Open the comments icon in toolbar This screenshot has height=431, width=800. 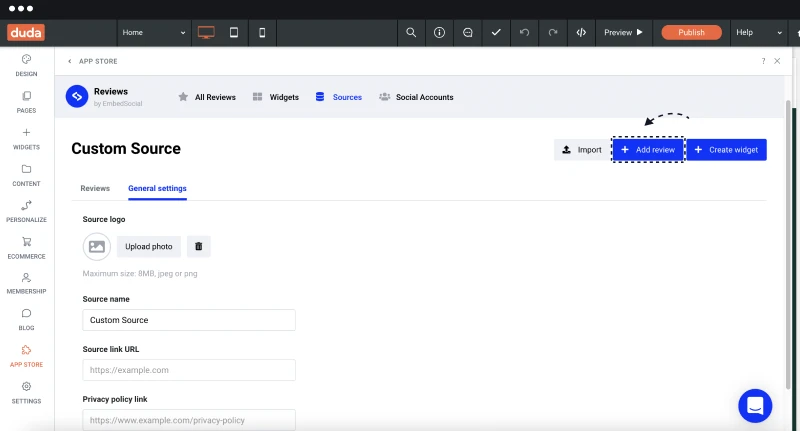click(x=467, y=33)
